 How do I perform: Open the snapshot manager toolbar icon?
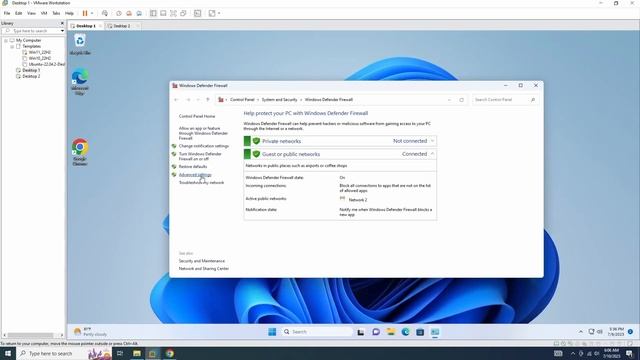(x=139, y=13)
